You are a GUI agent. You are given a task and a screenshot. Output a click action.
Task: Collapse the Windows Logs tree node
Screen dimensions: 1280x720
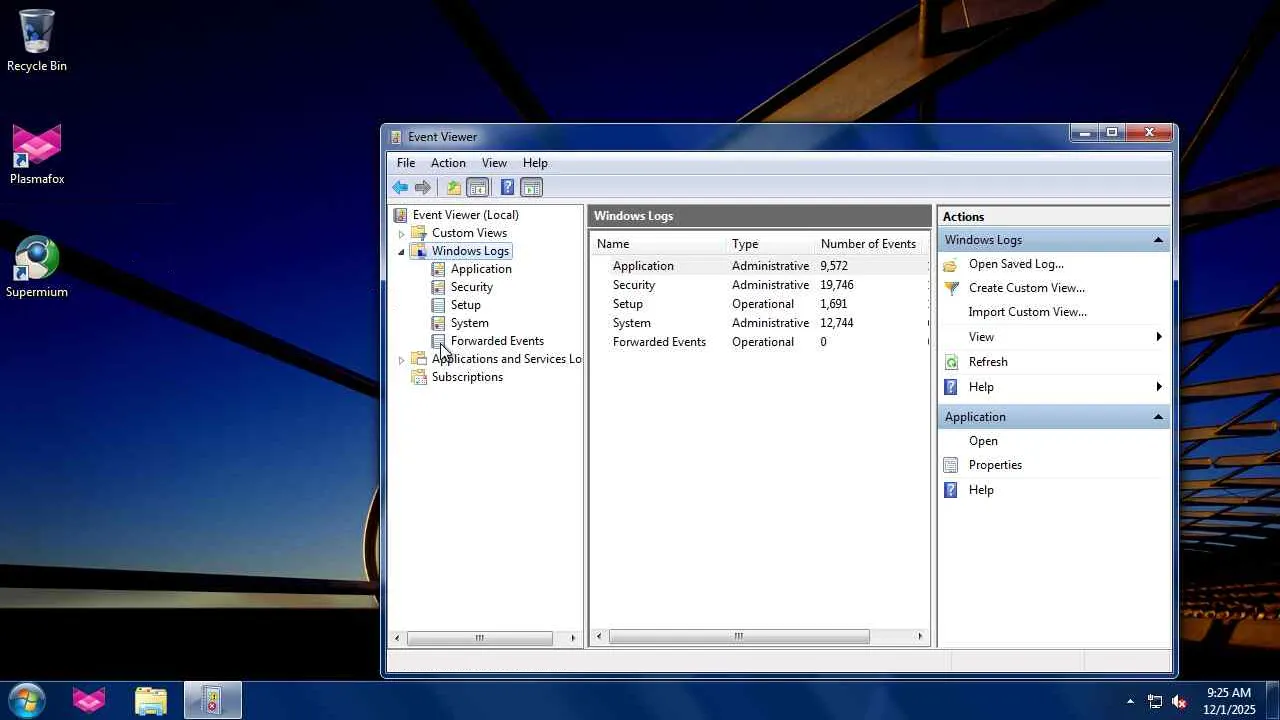(402, 252)
